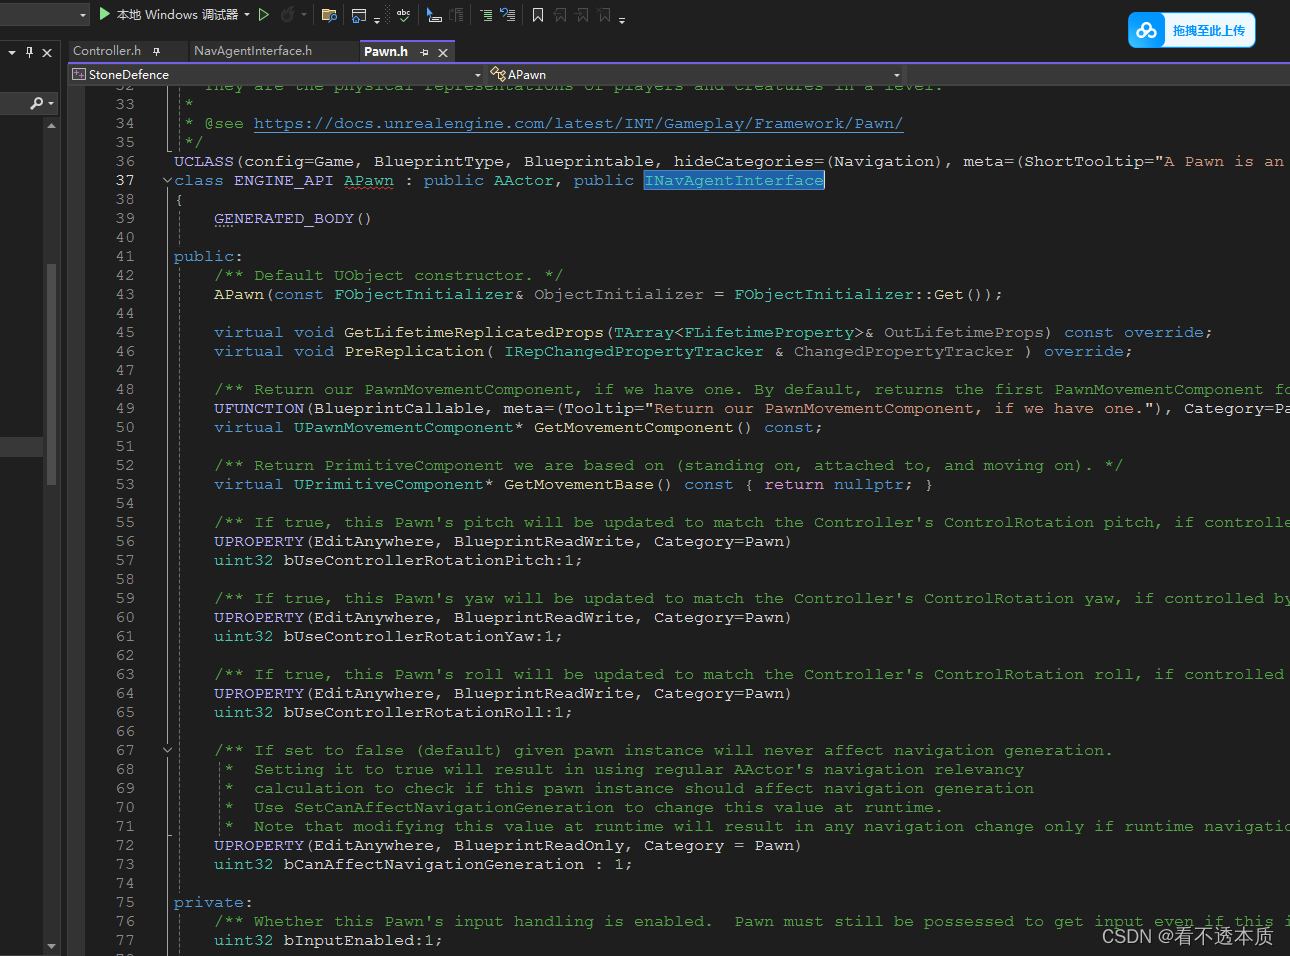Switch to the NavAgentInterface.h tab

coord(253,51)
